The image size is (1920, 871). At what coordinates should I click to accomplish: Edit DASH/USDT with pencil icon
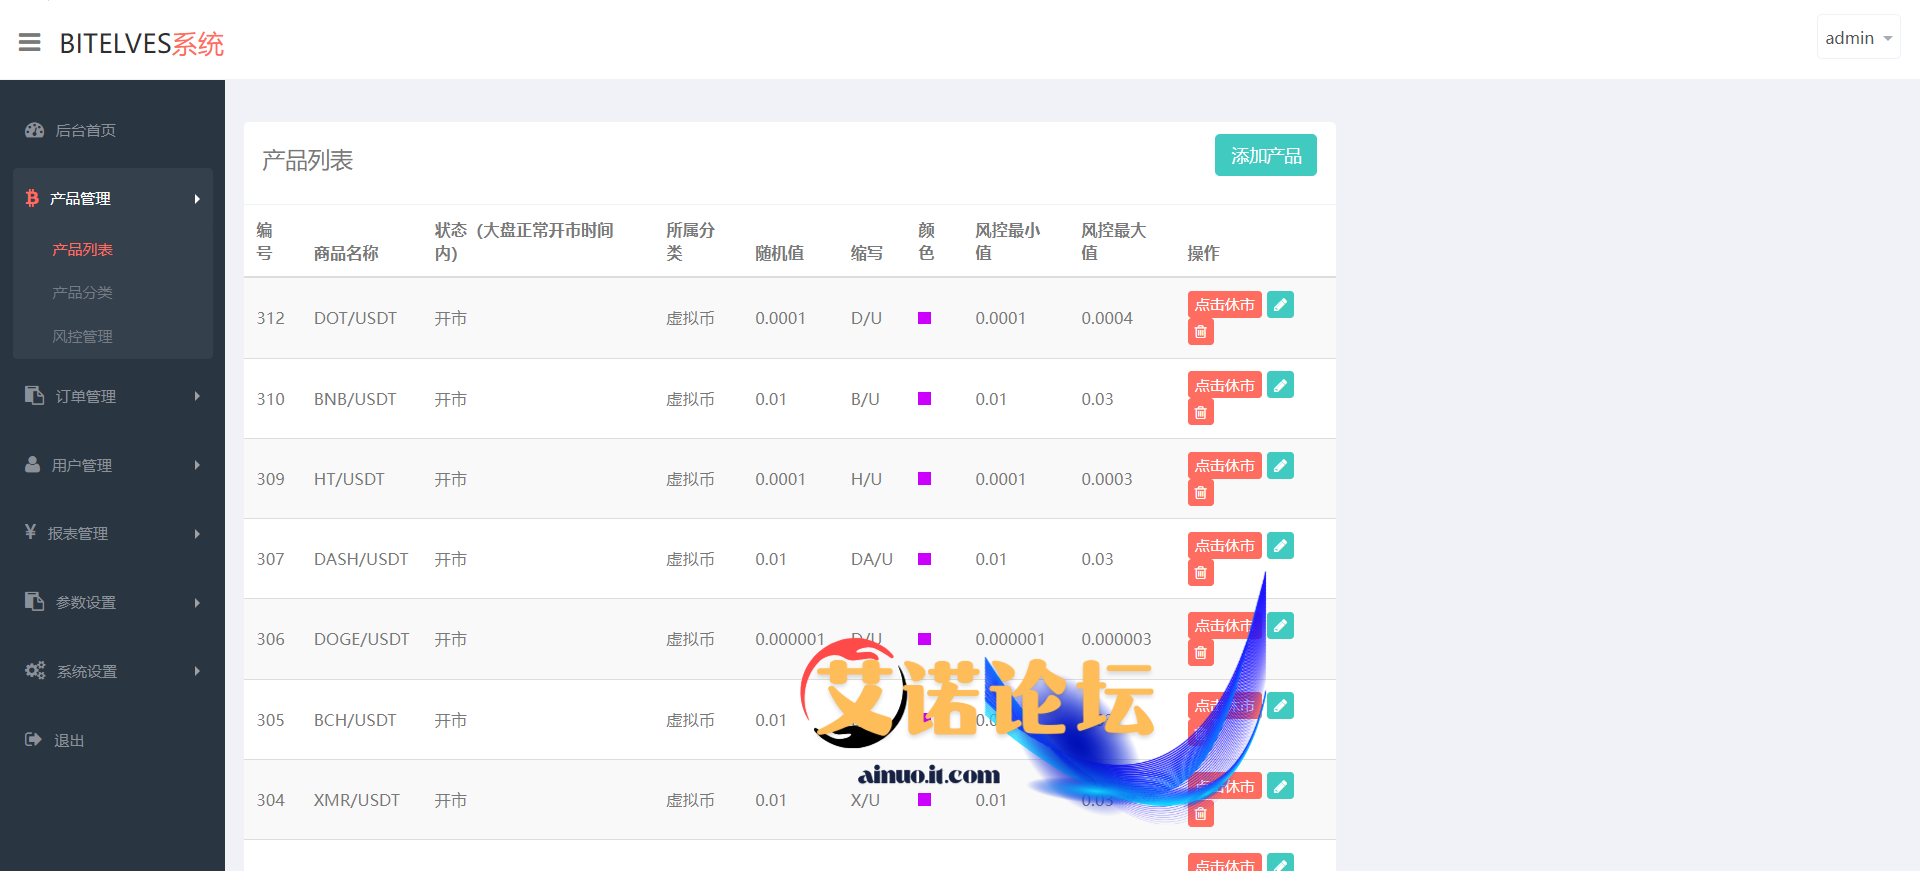(x=1280, y=545)
